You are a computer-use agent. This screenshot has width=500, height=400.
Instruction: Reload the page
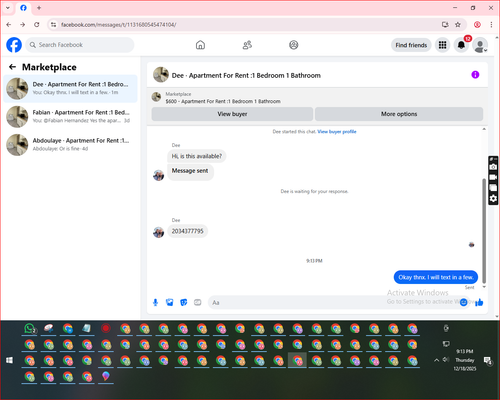click(x=37, y=25)
